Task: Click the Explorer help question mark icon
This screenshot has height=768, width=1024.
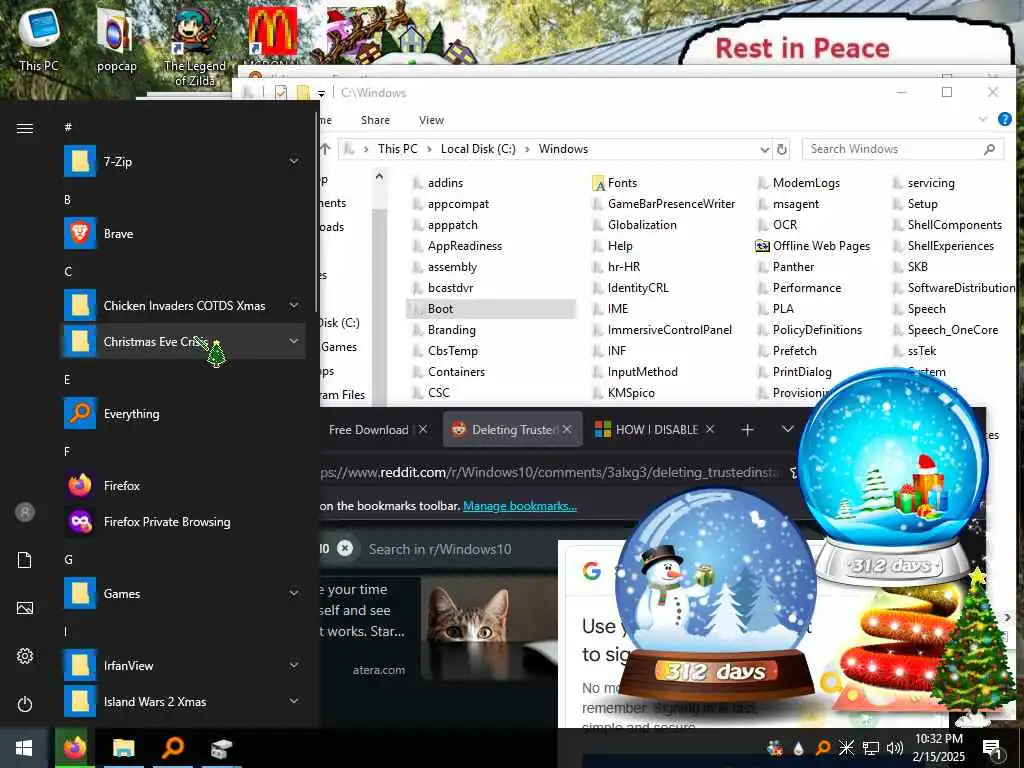Action: pos(1004,119)
